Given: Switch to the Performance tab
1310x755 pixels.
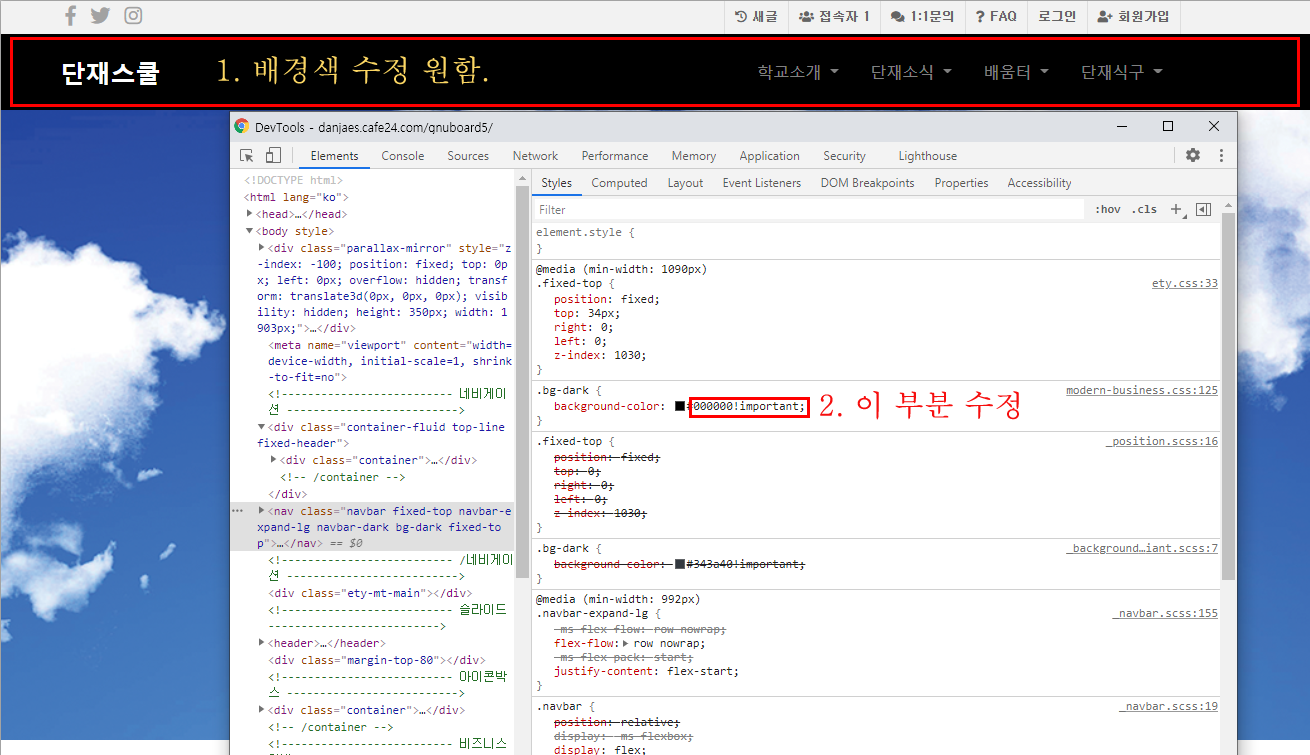Looking at the screenshot, I should (x=615, y=156).
